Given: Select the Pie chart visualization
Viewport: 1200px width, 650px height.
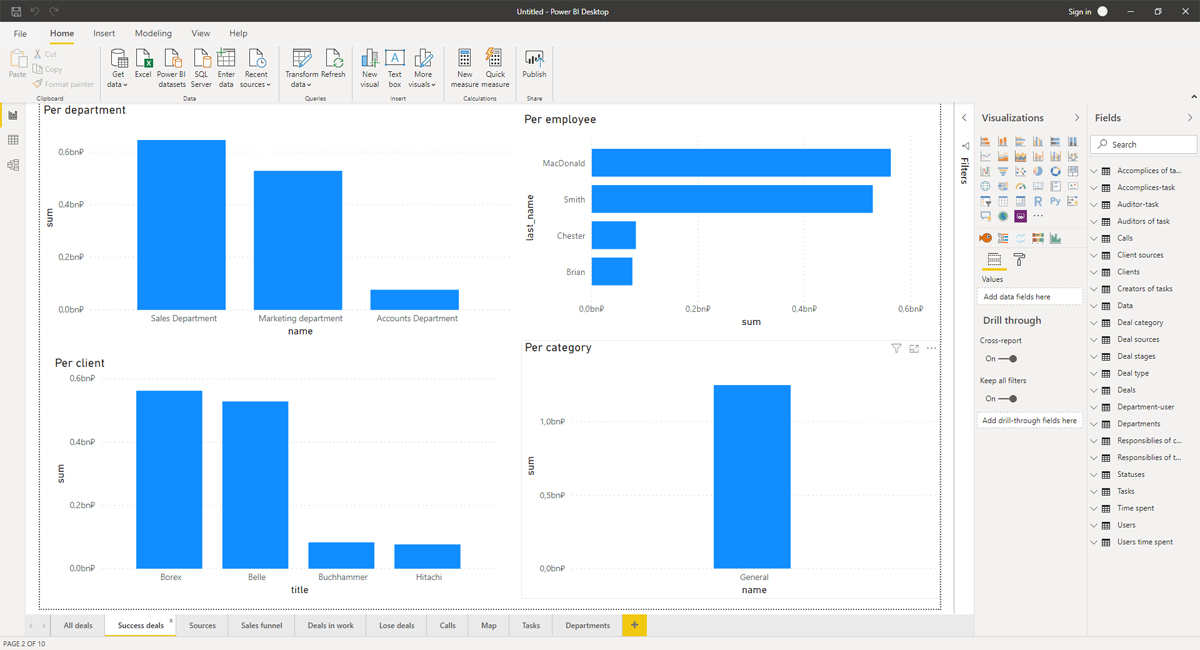Looking at the screenshot, I should coord(1038,171).
